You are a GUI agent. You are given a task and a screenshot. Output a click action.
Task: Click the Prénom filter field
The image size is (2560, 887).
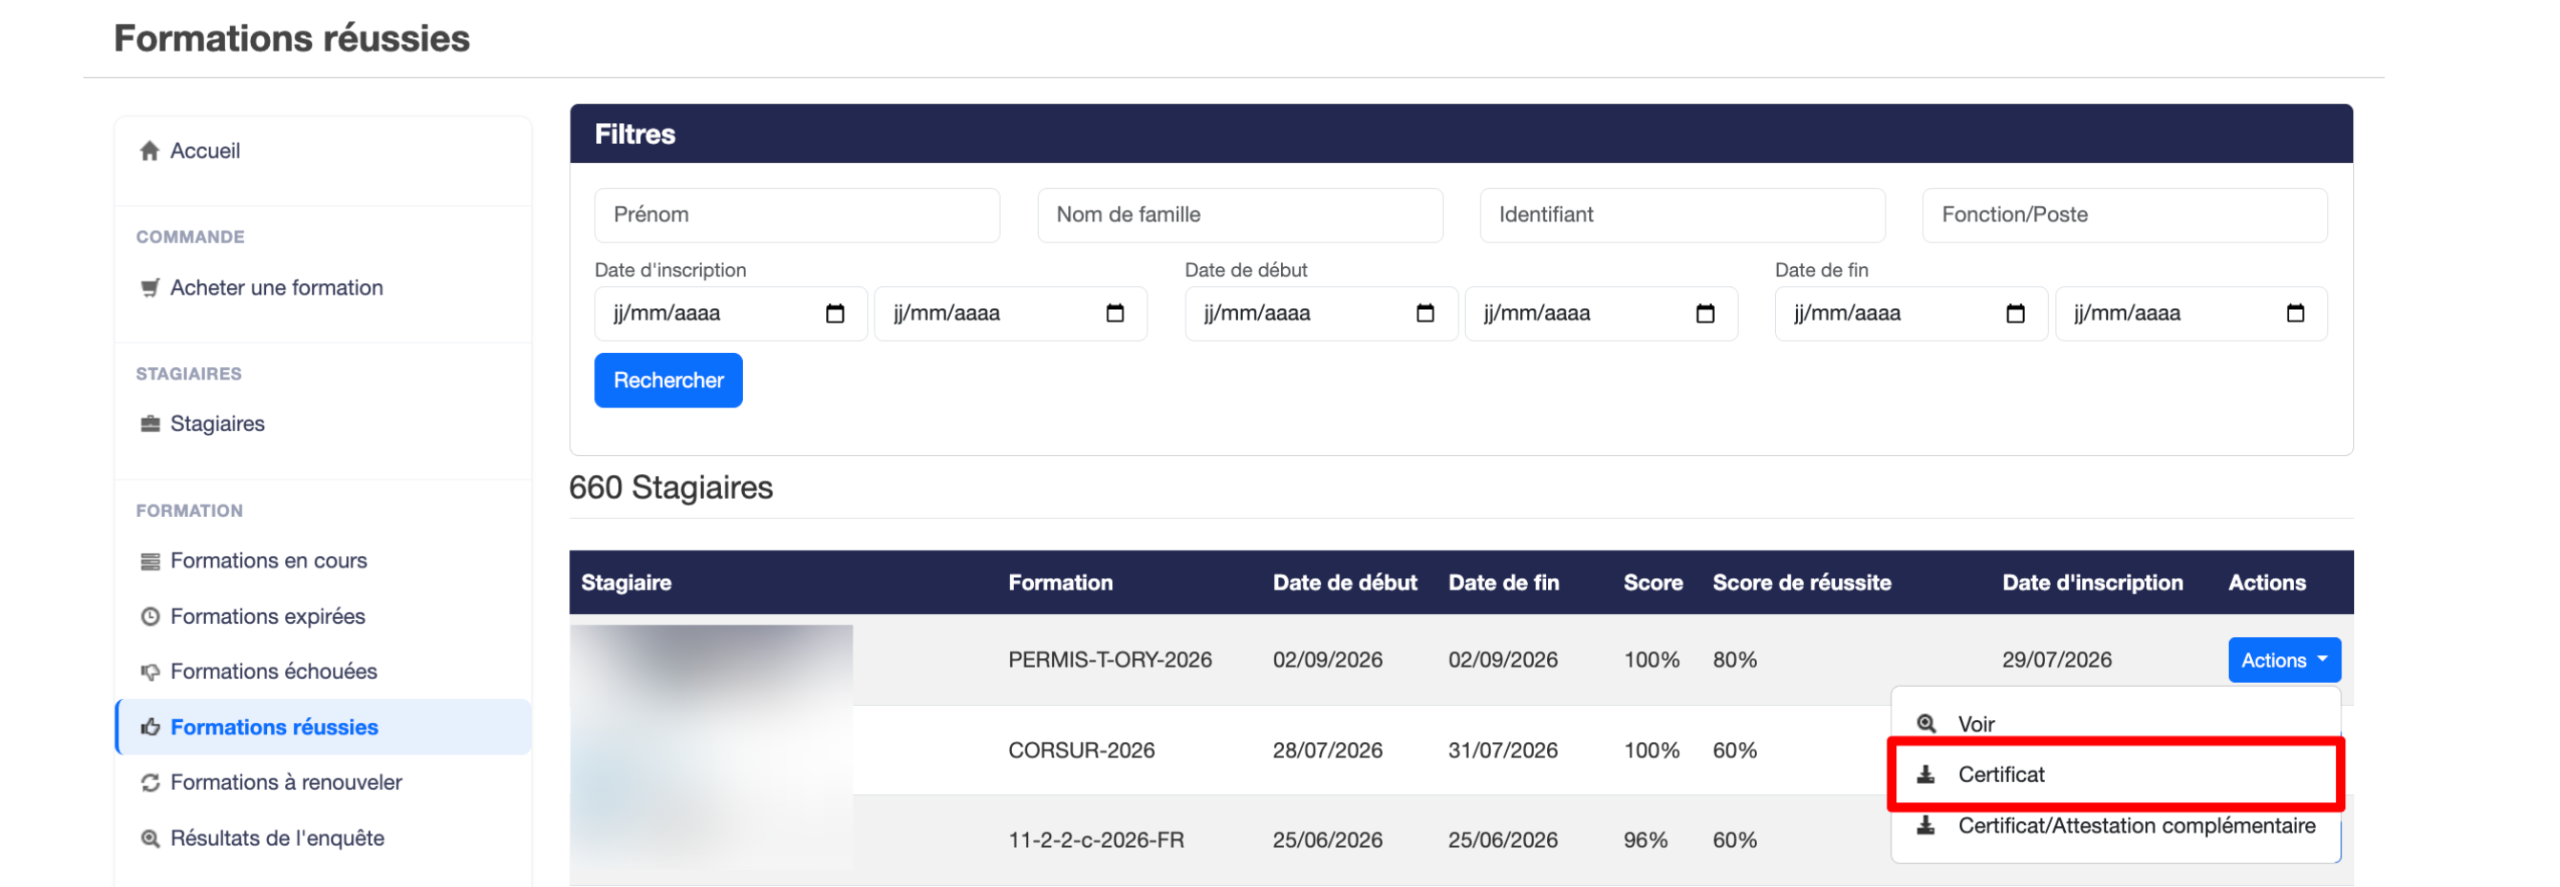[797, 215]
